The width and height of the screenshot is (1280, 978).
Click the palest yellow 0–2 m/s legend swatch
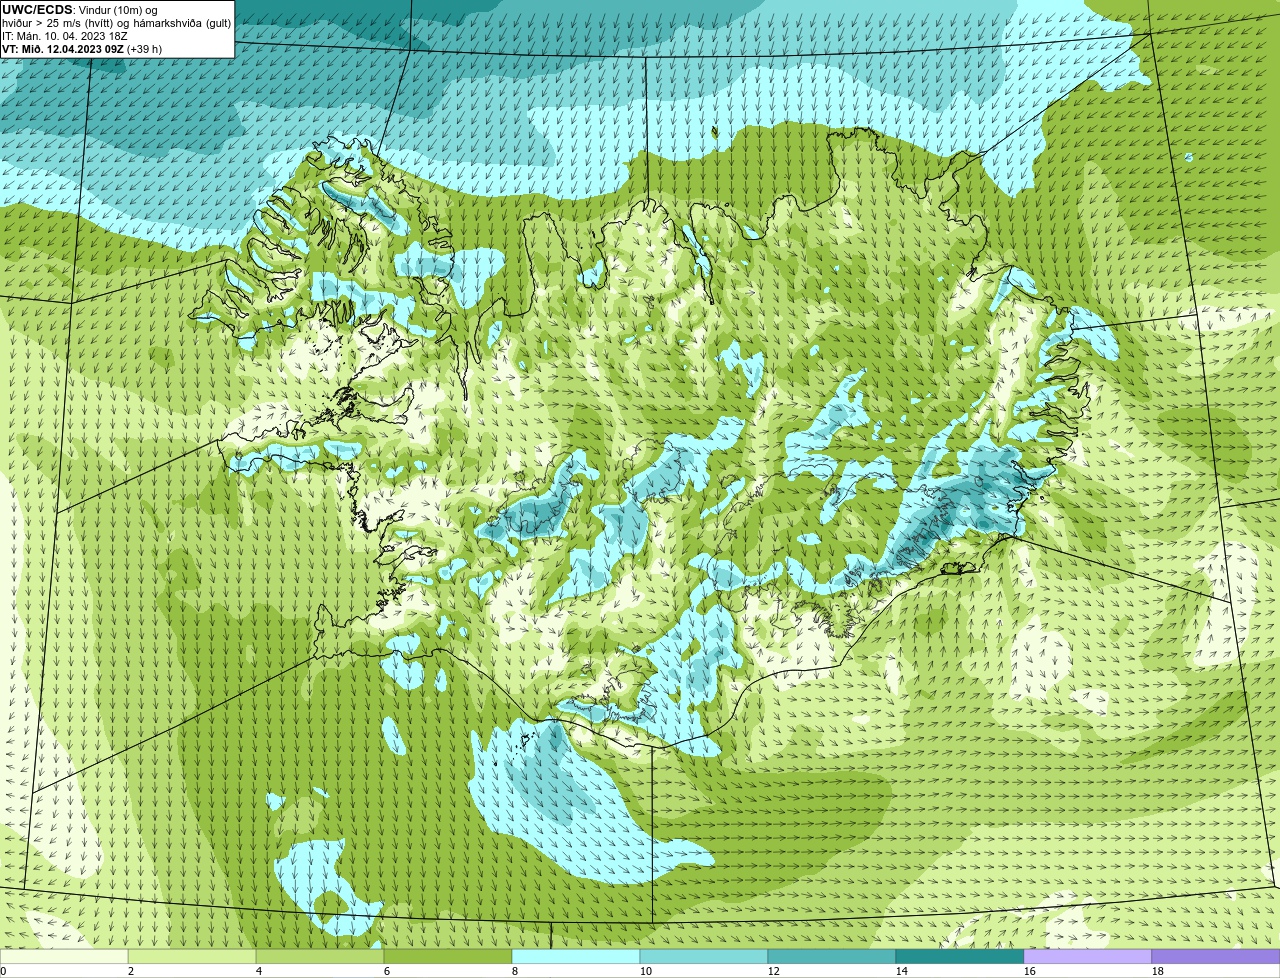[x=64, y=957]
